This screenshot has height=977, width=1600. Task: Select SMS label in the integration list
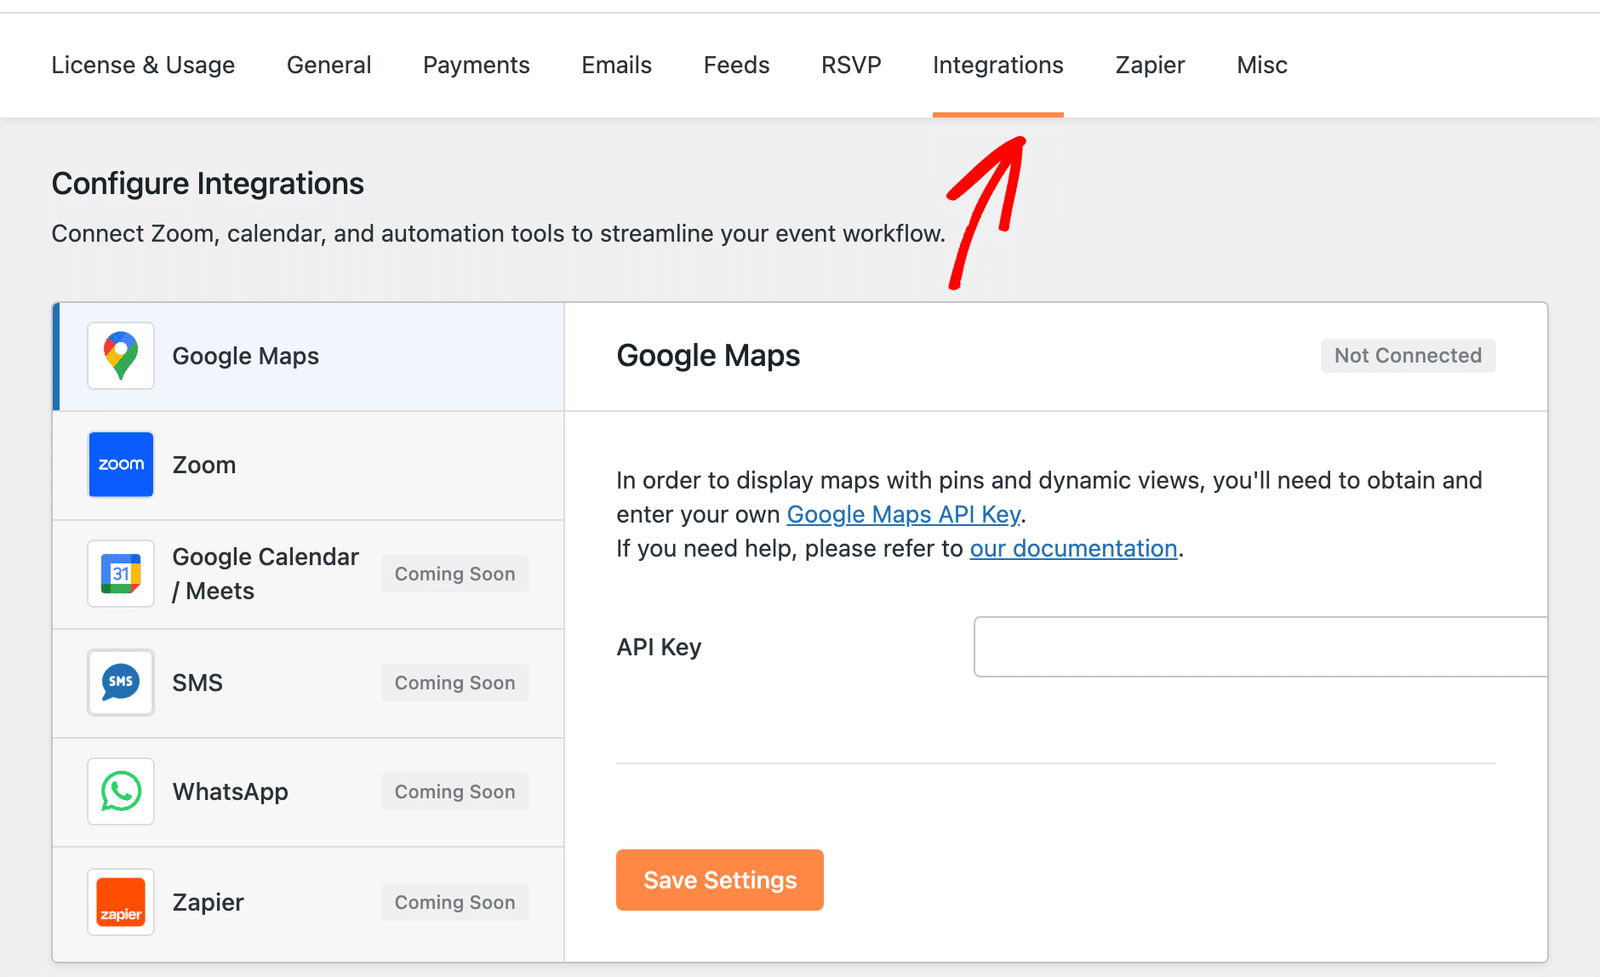[197, 683]
